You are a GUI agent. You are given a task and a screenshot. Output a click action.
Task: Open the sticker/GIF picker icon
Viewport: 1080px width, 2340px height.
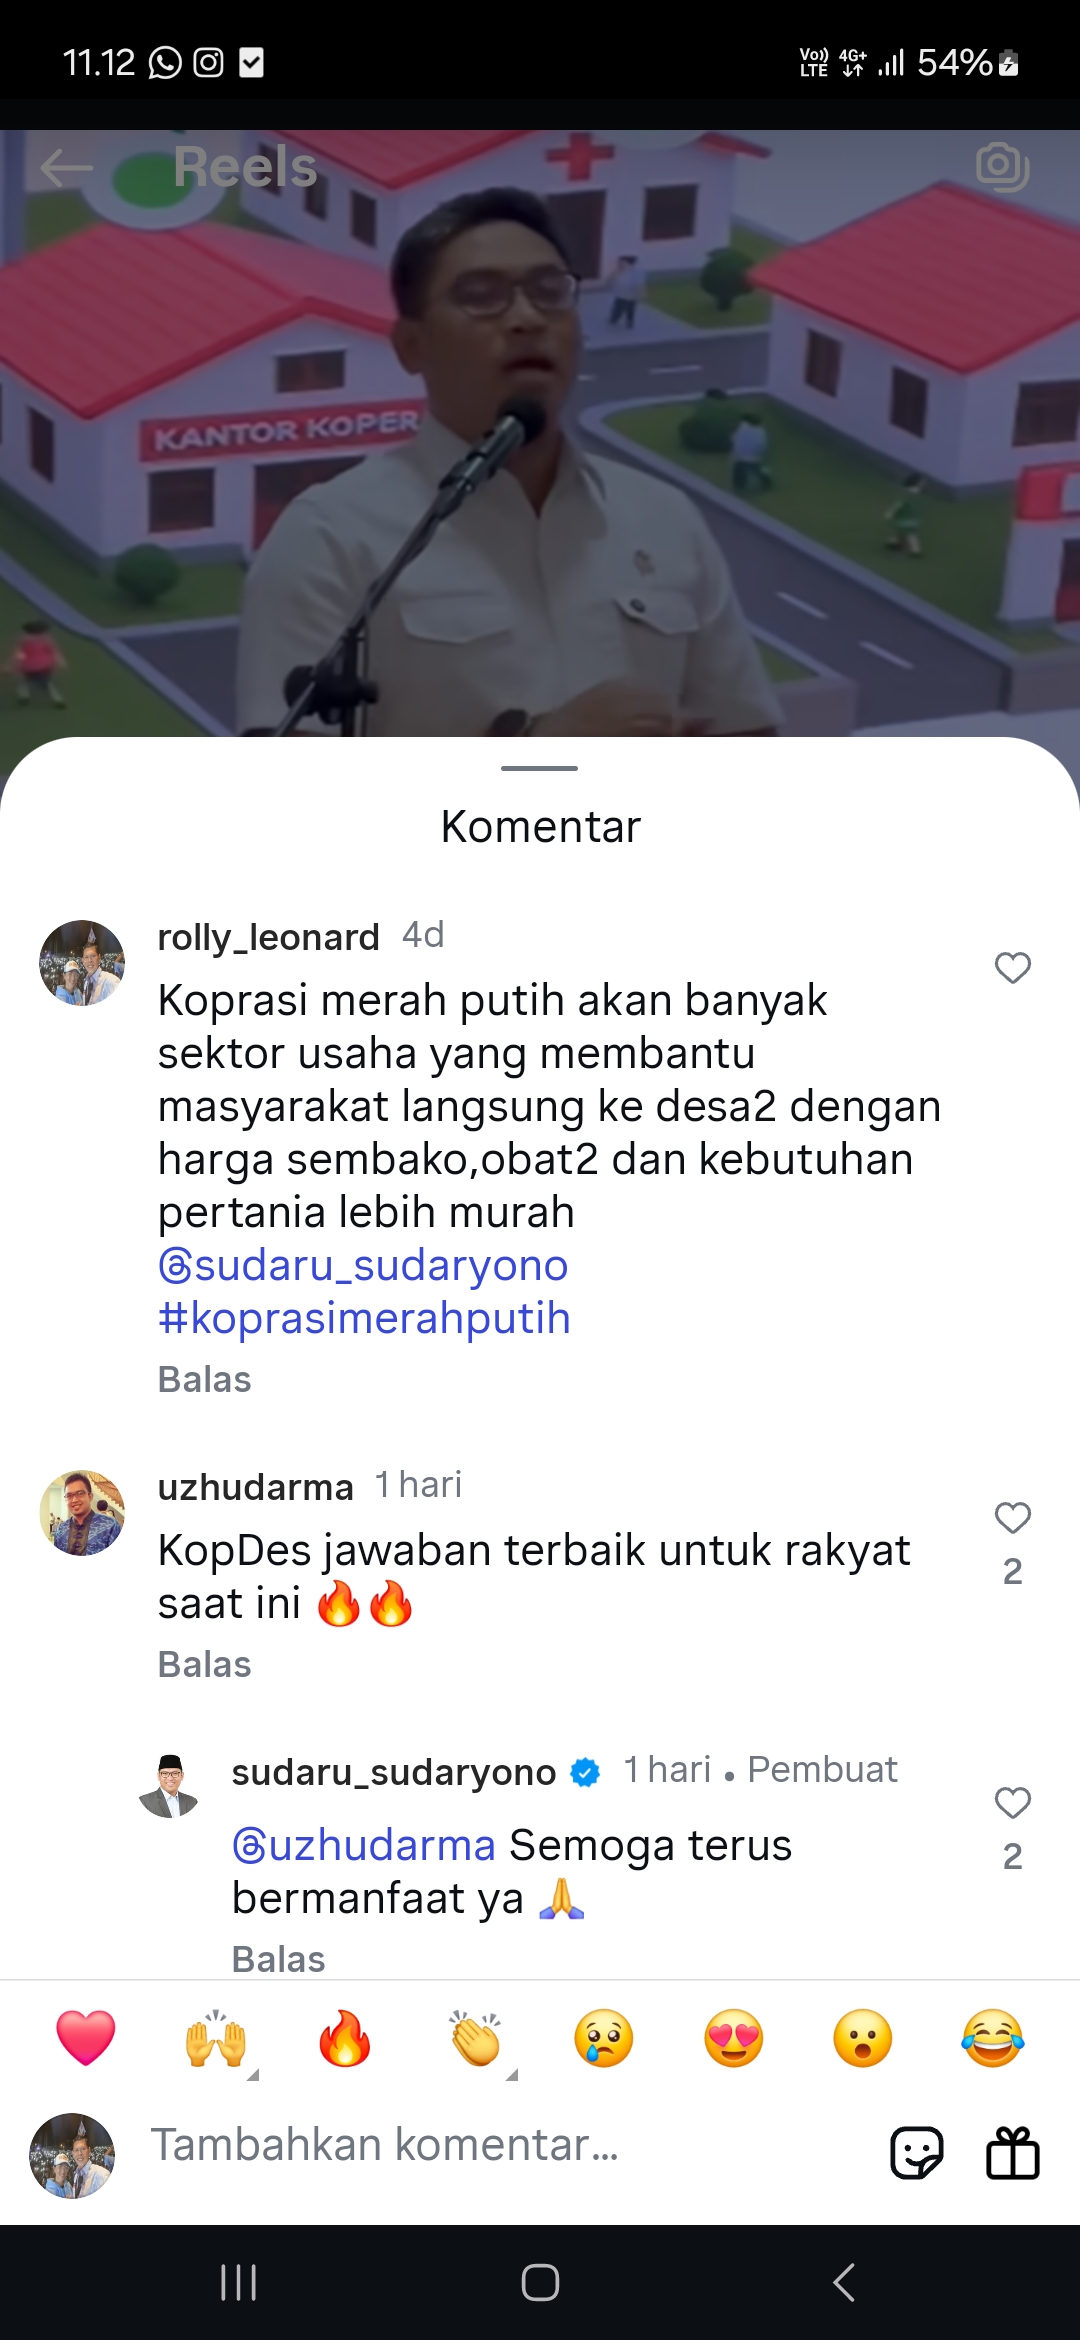pos(916,2152)
